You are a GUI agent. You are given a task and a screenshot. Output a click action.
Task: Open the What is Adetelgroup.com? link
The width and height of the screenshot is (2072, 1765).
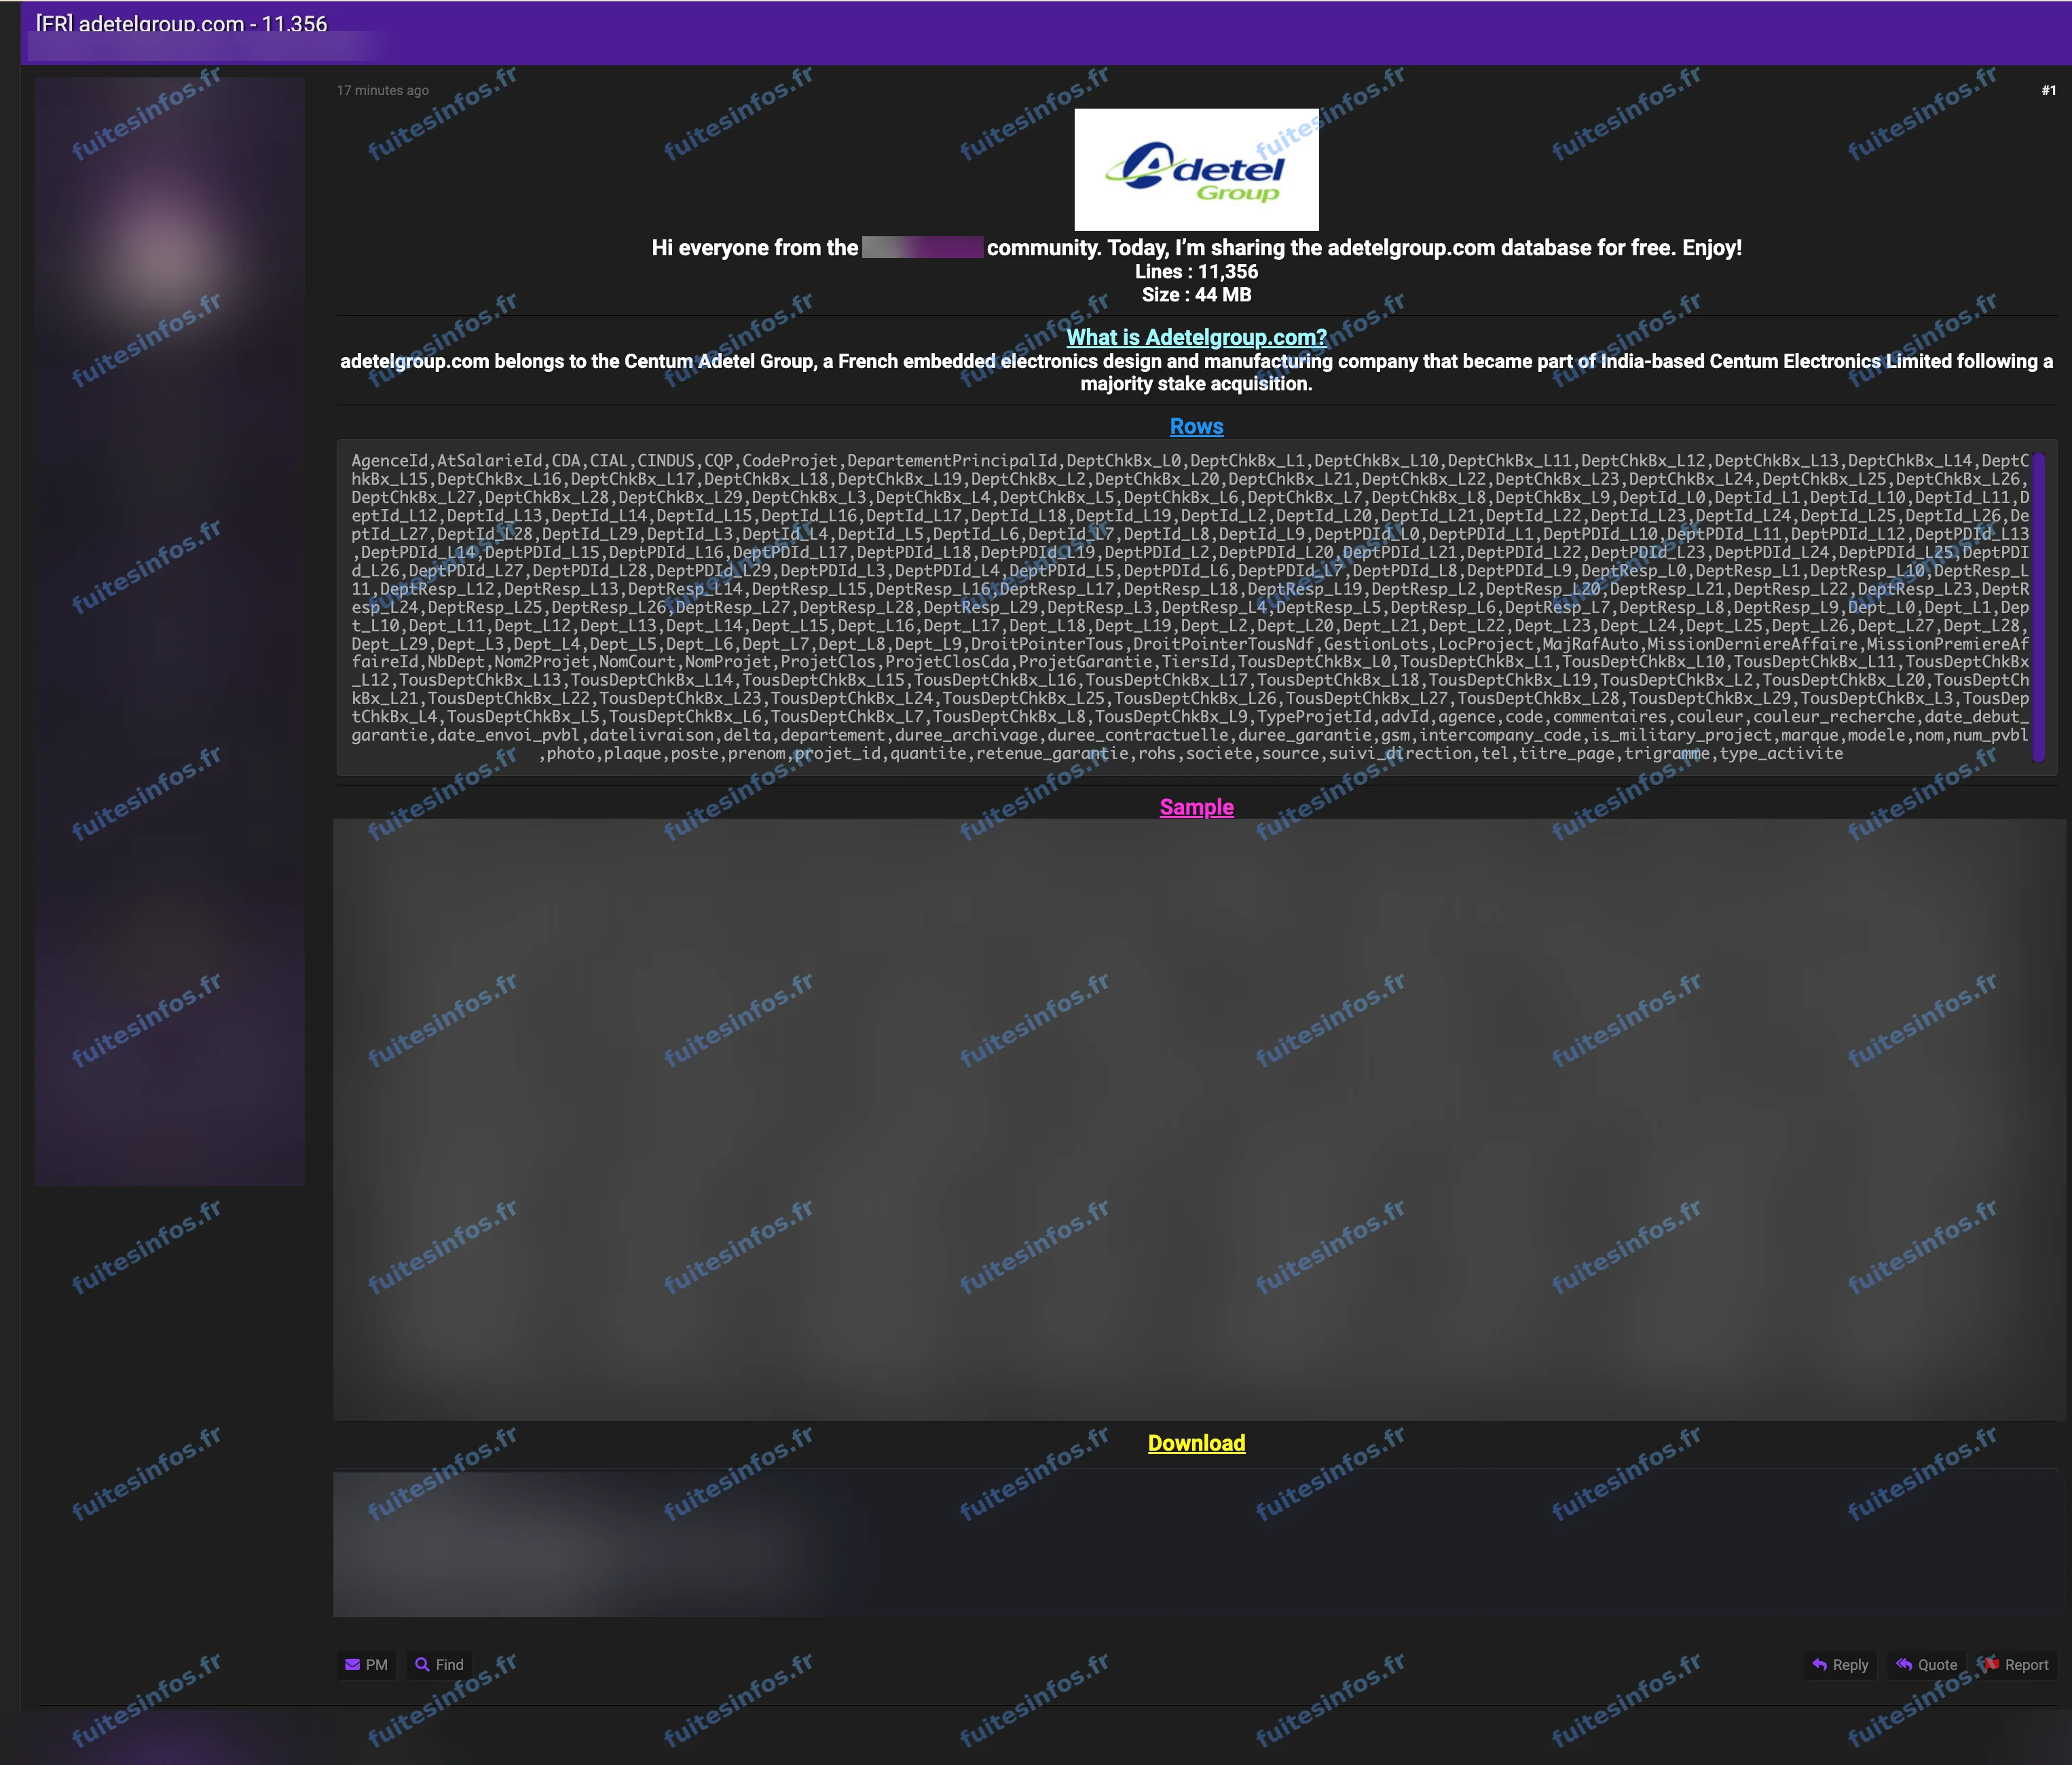pos(1196,337)
